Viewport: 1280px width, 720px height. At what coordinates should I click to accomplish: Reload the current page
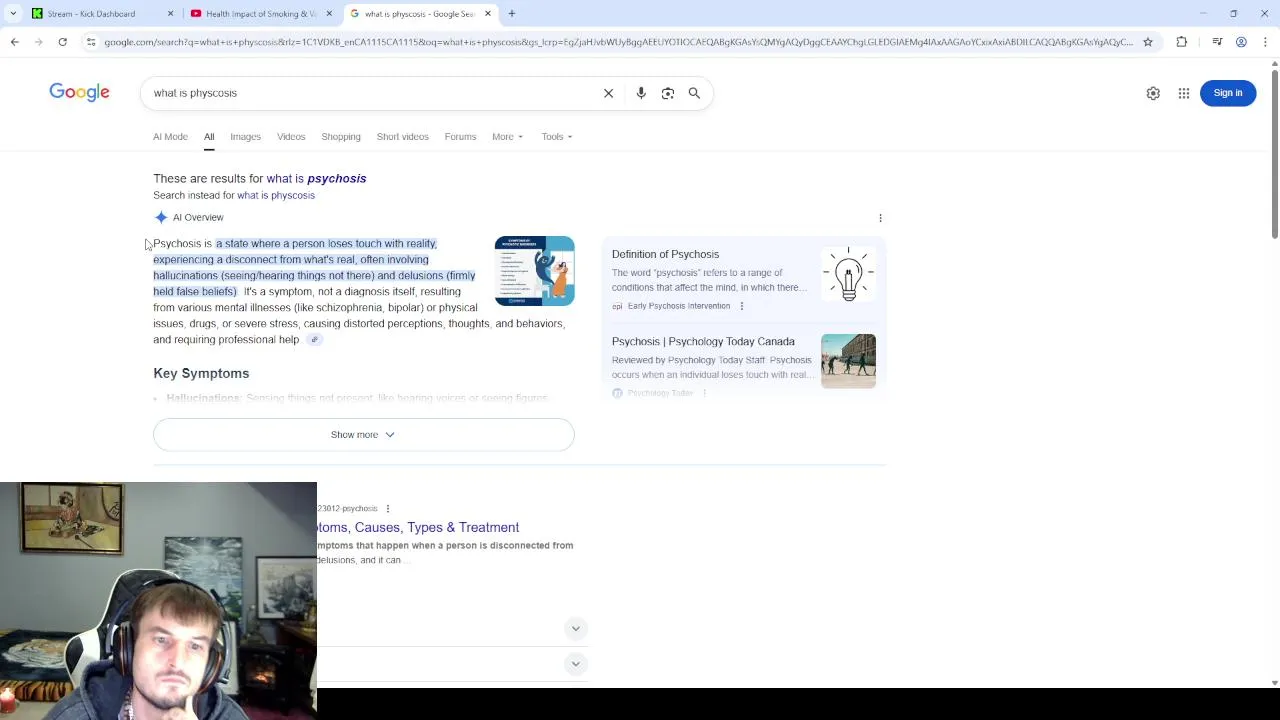pyautogui.click(x=62, y=42)
